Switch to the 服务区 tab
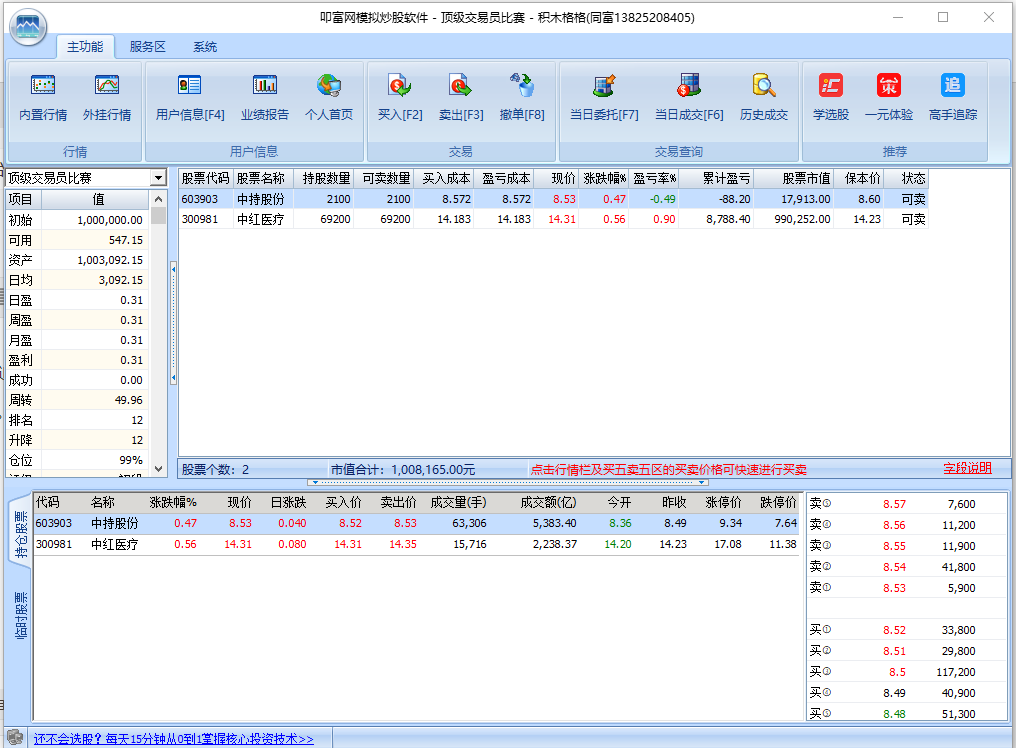This screenshot has height=748, width=1016. point(148,47)
